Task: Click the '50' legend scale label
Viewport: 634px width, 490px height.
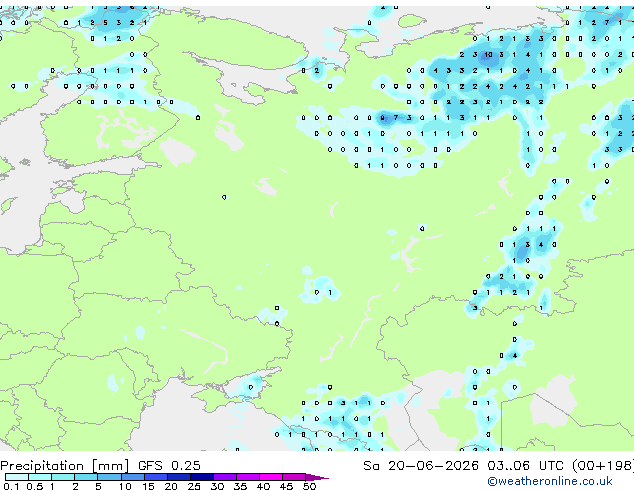Action: (x=310, y=486)
